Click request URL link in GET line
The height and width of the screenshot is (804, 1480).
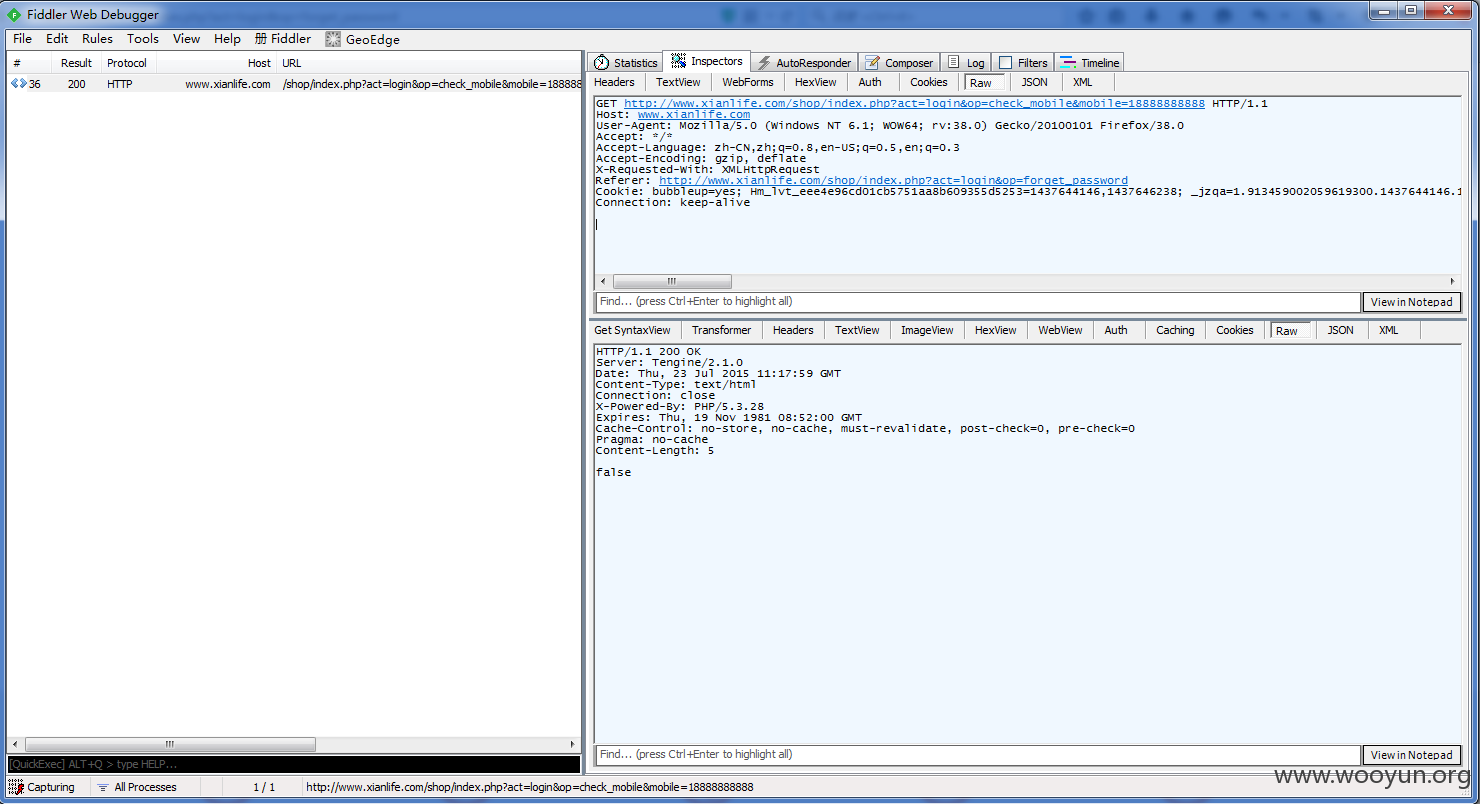[x=914, y=104]
